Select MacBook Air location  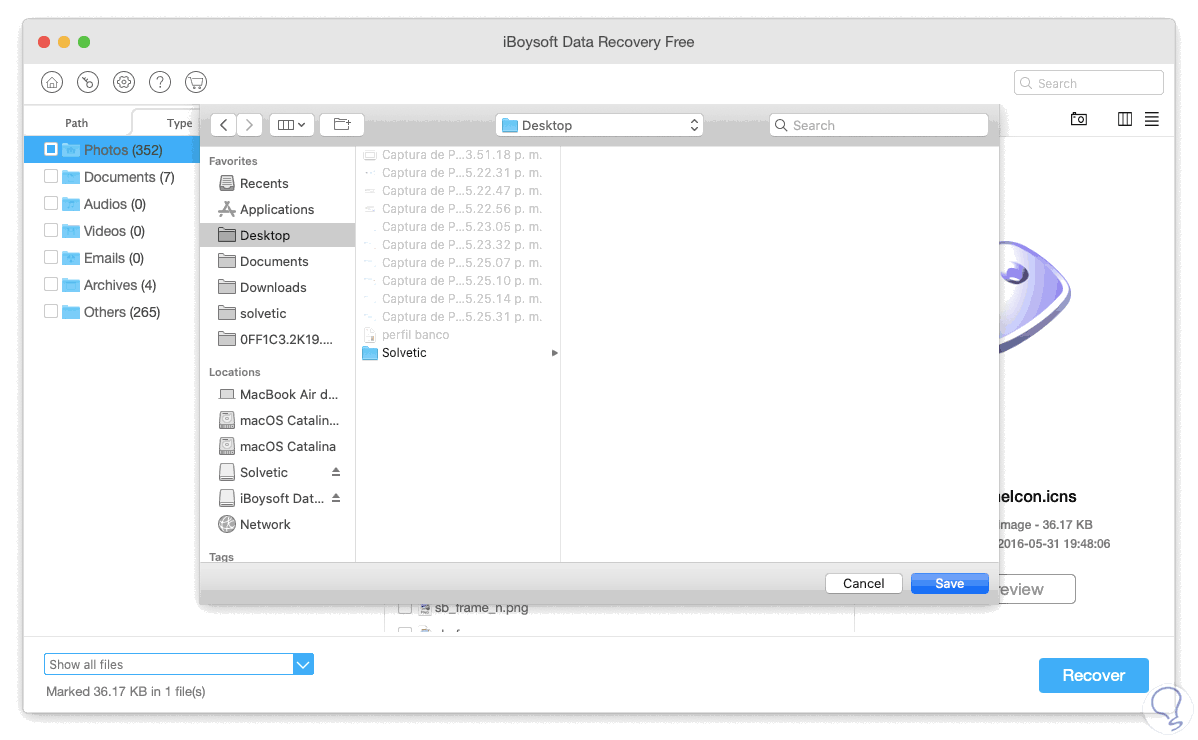(x=277, y=394)
